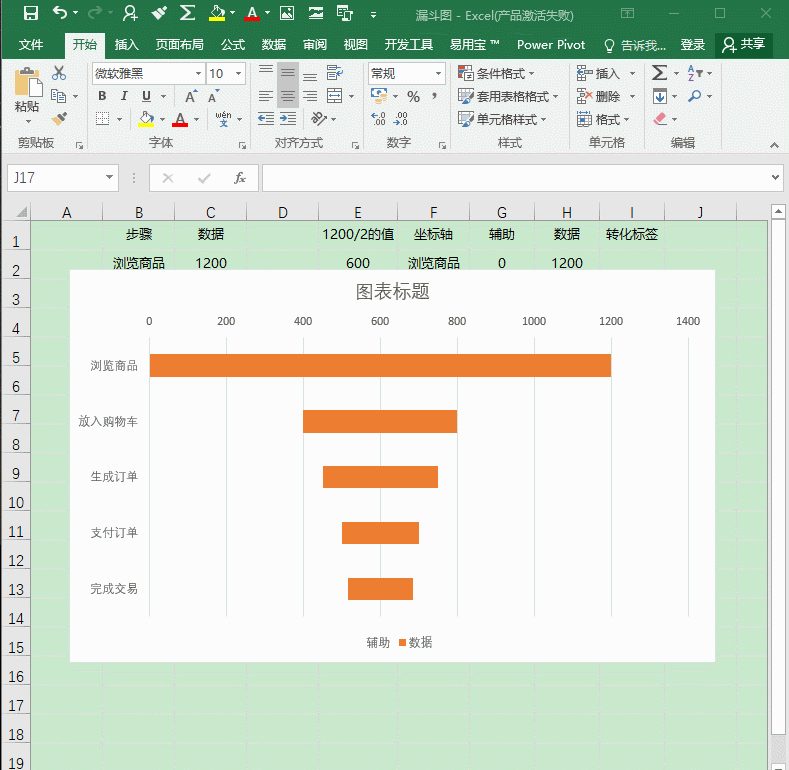Decrease indent

pyautogui.click(x=266, y=119)
